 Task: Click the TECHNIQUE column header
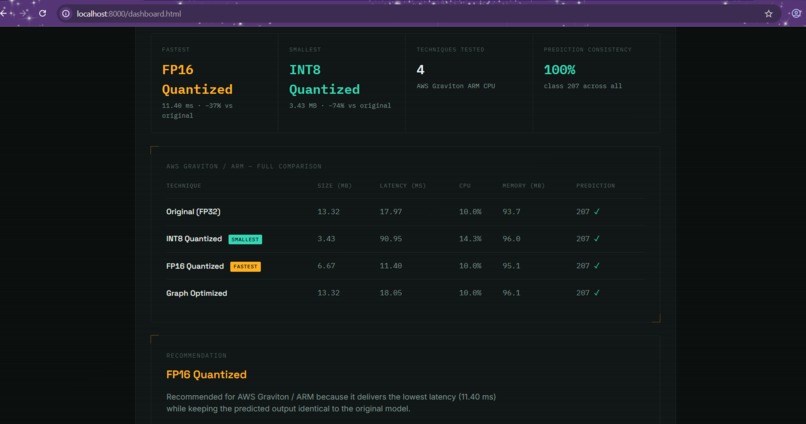point(184,186)
